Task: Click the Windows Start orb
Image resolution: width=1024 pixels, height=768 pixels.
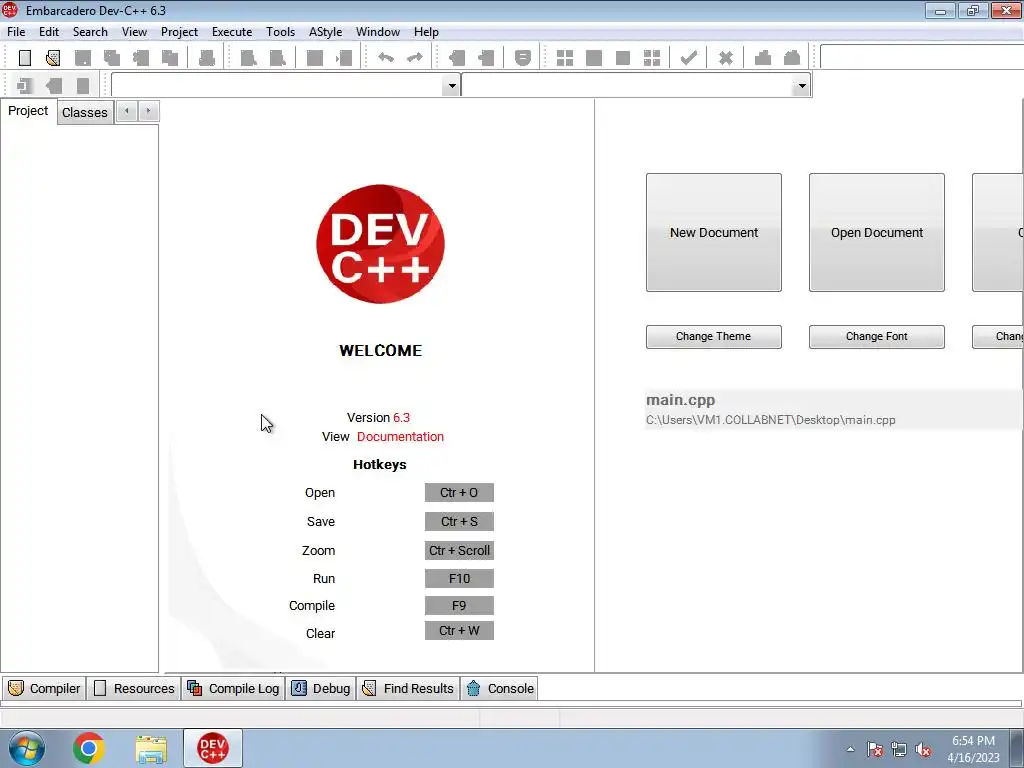Action: click(27, 748)
